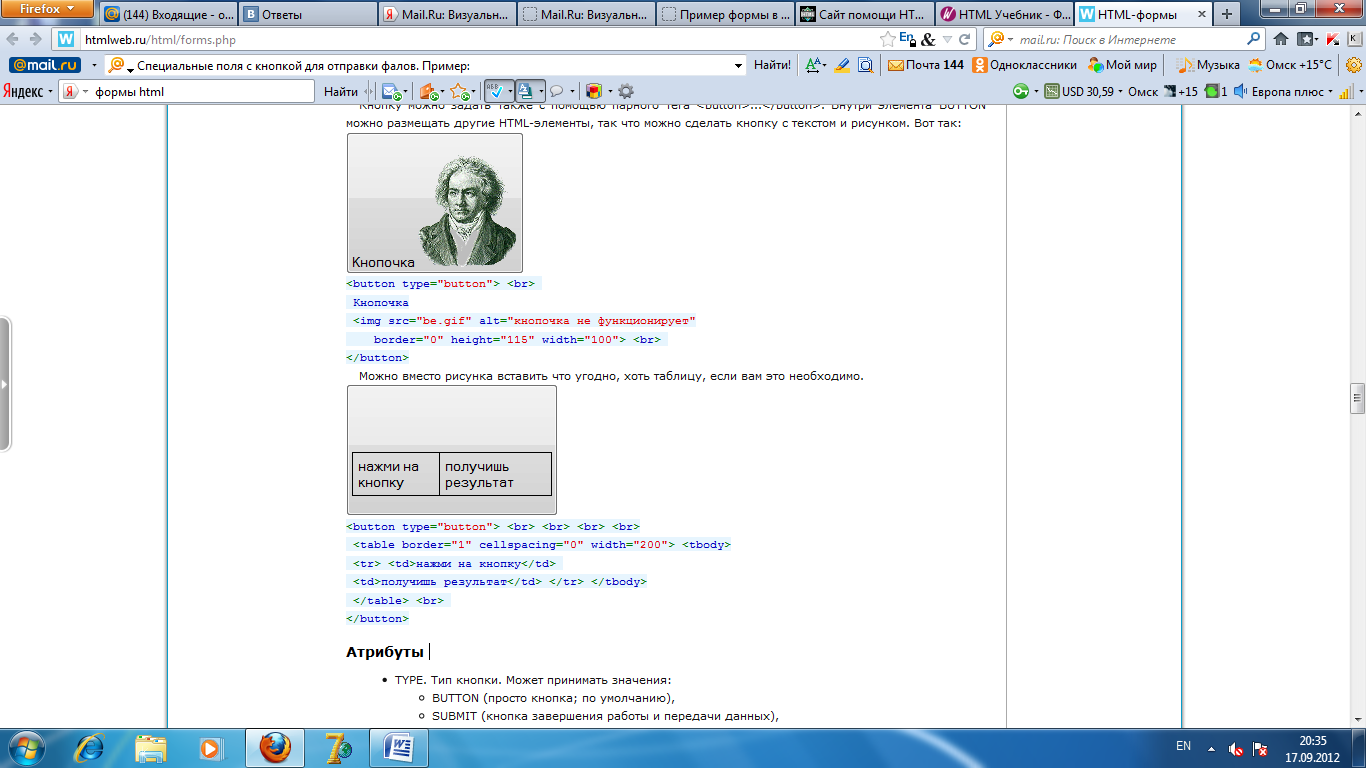This screenshot has width=1366, height=768.
Task: Click the нажми на кнопку table button
Action: 452,450
